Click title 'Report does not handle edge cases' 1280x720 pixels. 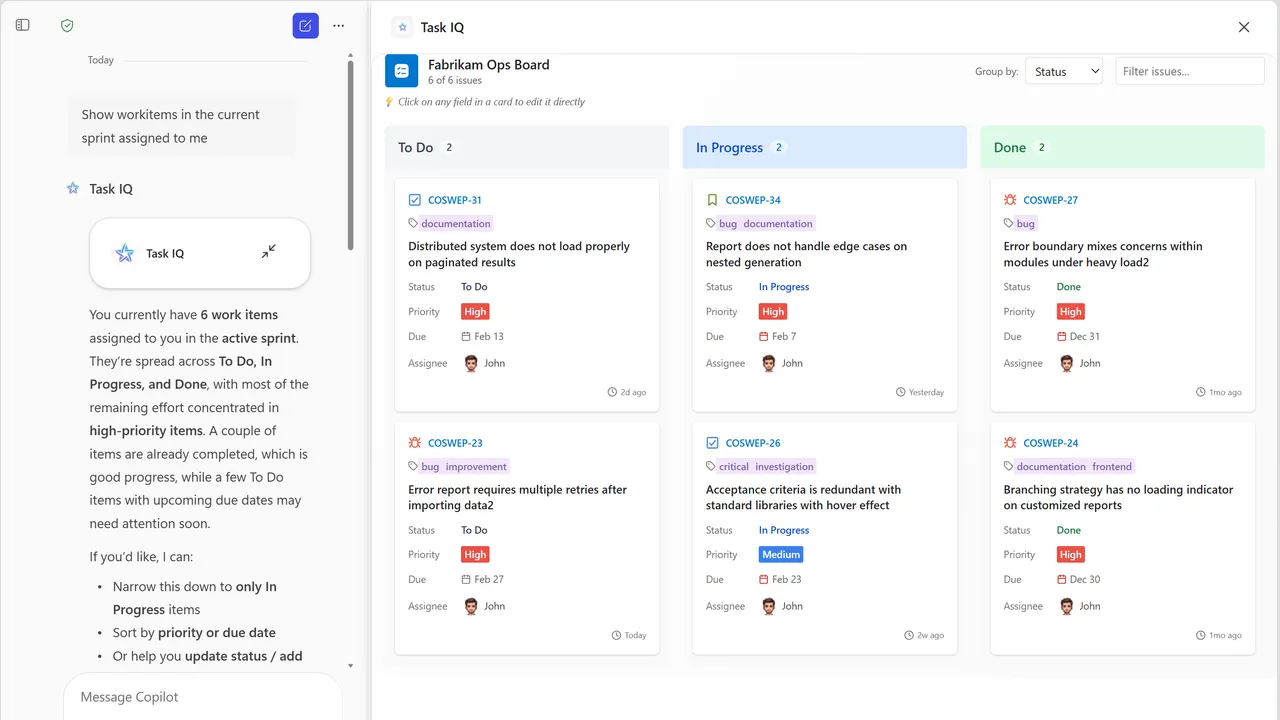[806, 254]
